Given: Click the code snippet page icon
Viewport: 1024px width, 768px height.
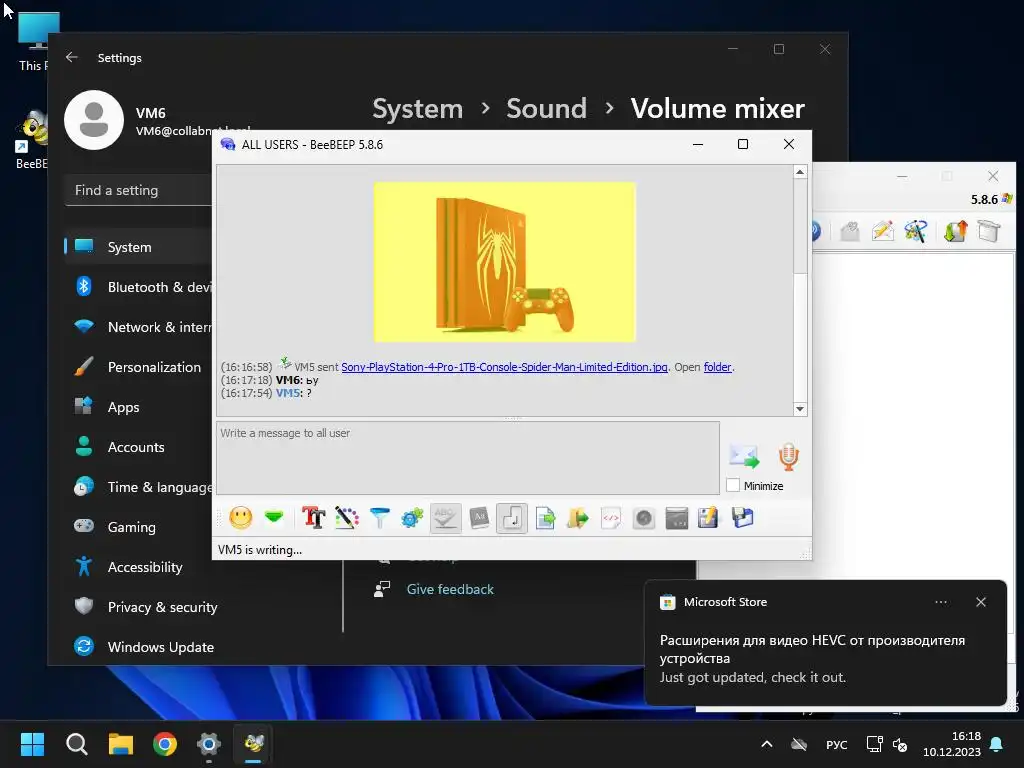Looking at the screenshot, I should (611, 519).
